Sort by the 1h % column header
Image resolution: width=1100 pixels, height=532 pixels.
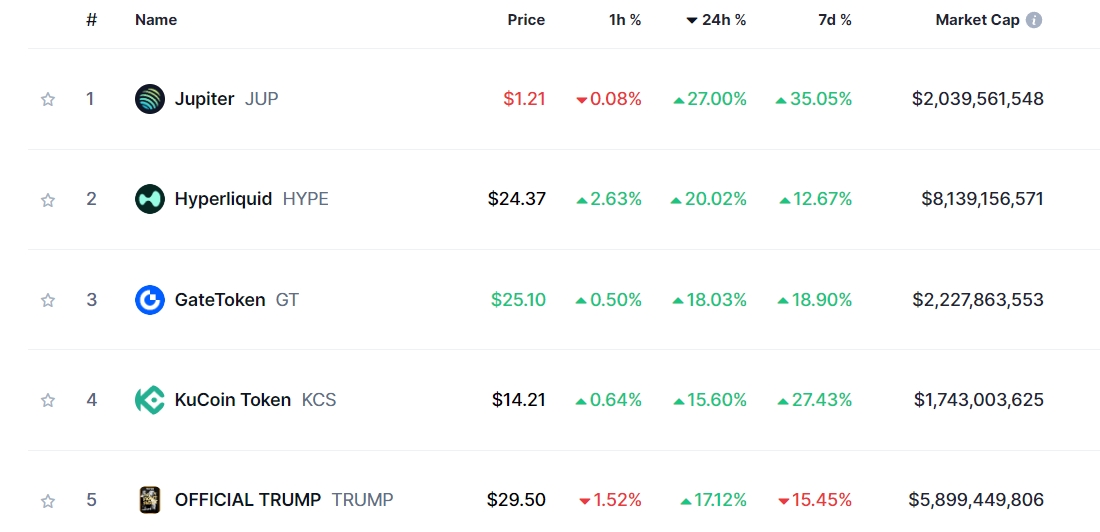624,20
